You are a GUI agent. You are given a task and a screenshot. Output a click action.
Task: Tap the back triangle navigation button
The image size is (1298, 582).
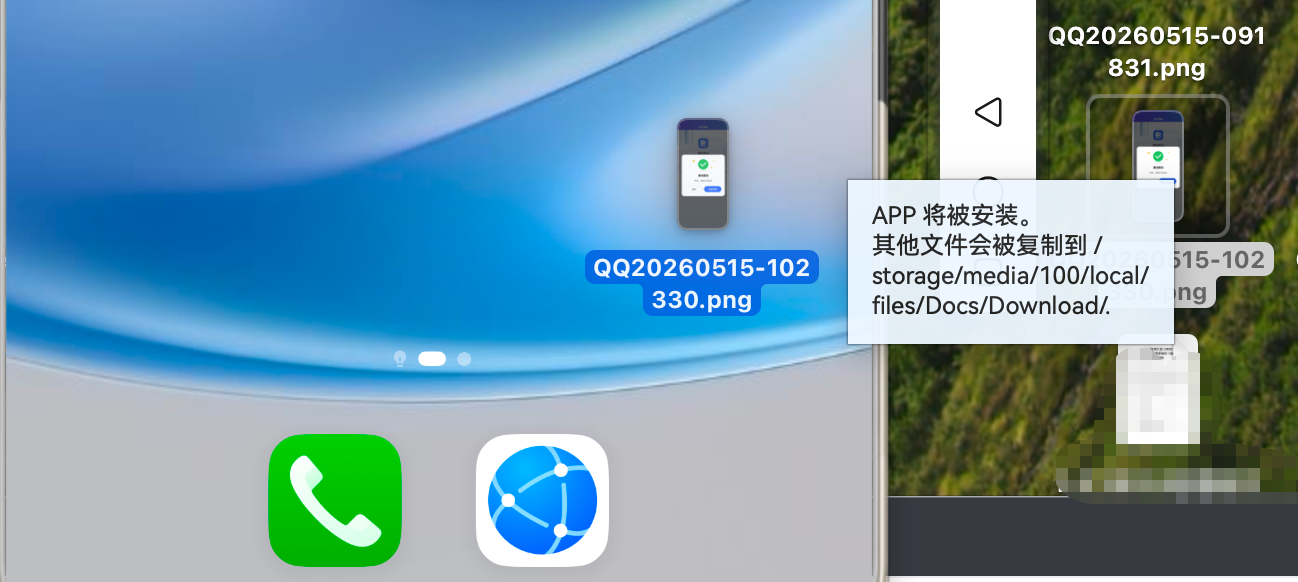pos(988,112)
